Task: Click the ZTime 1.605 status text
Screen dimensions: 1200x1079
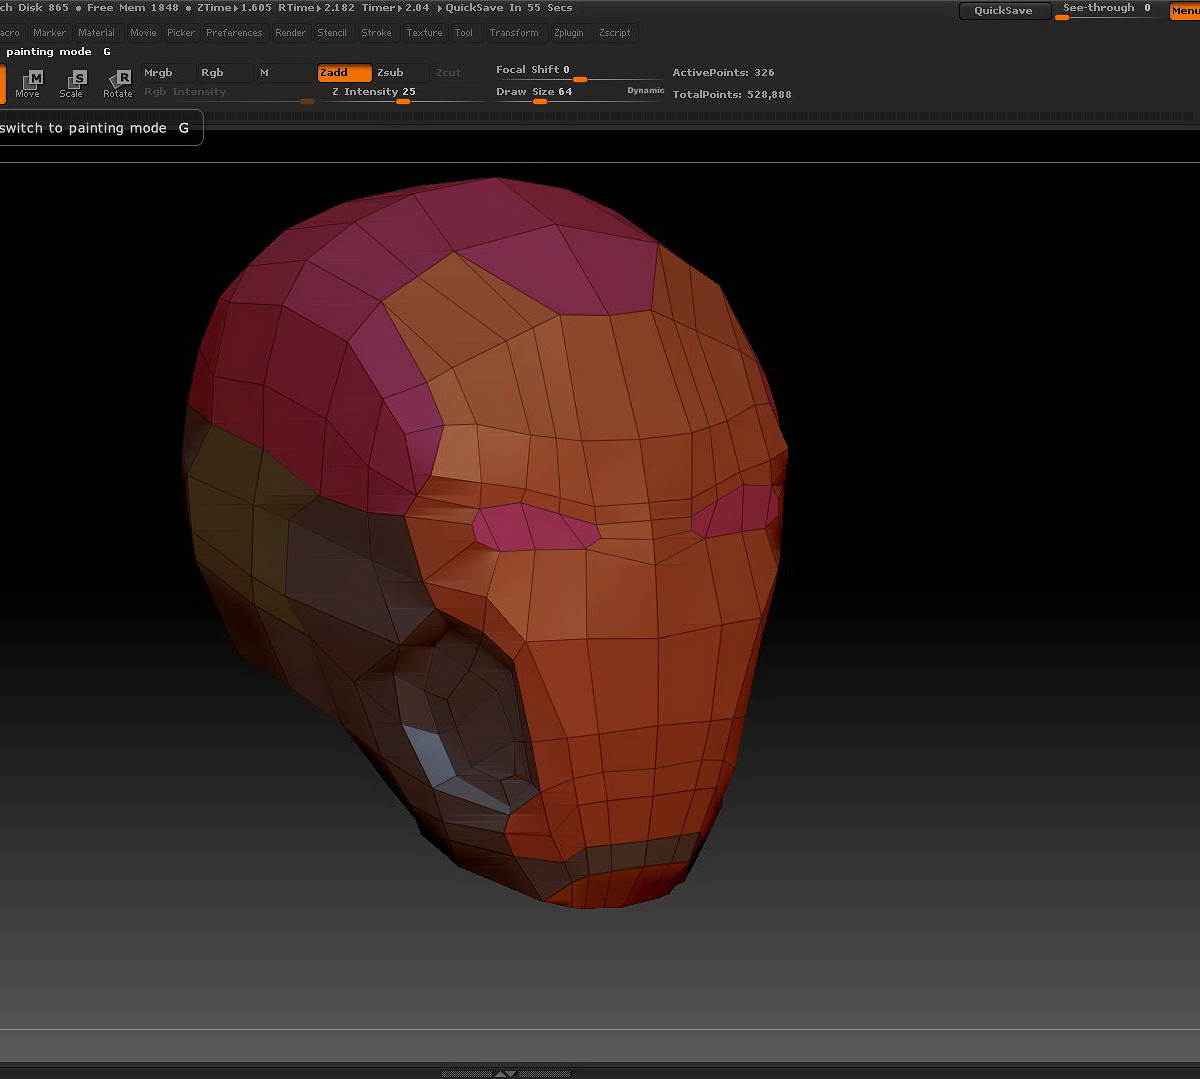Action: click(234, 8)
